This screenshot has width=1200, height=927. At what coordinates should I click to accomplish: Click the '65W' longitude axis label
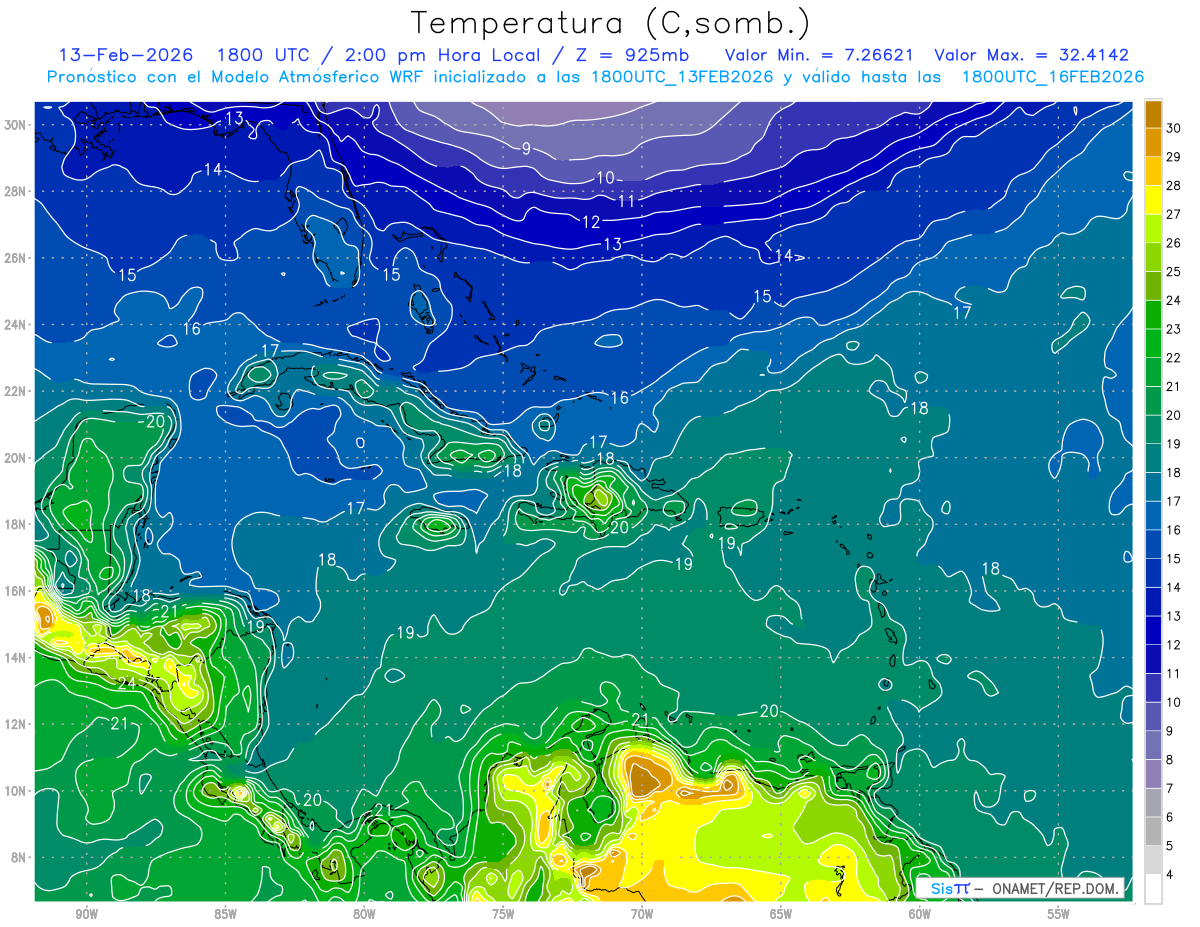(x=781, y=914)
